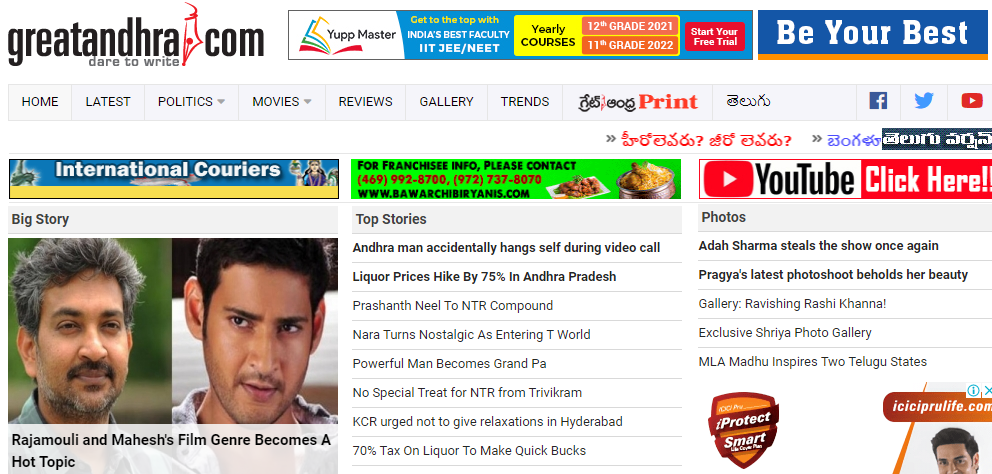Open the Twitter bird icon
Image resolution: width=992 pixels, height=474 pixels.
(x=924, y=101)
